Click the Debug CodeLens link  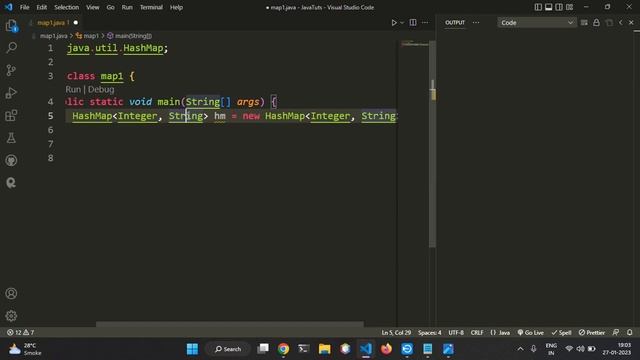tap(101, 89)
